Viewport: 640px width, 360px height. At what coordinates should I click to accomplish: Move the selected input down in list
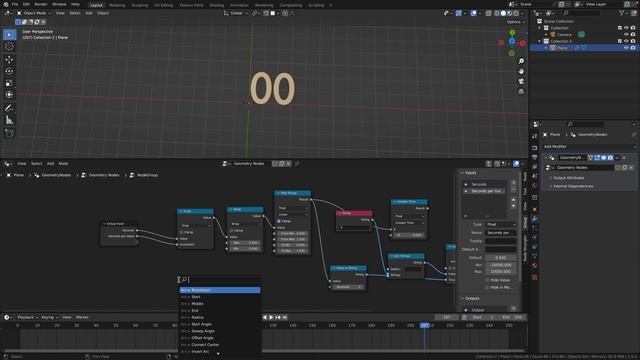(513, 206)
